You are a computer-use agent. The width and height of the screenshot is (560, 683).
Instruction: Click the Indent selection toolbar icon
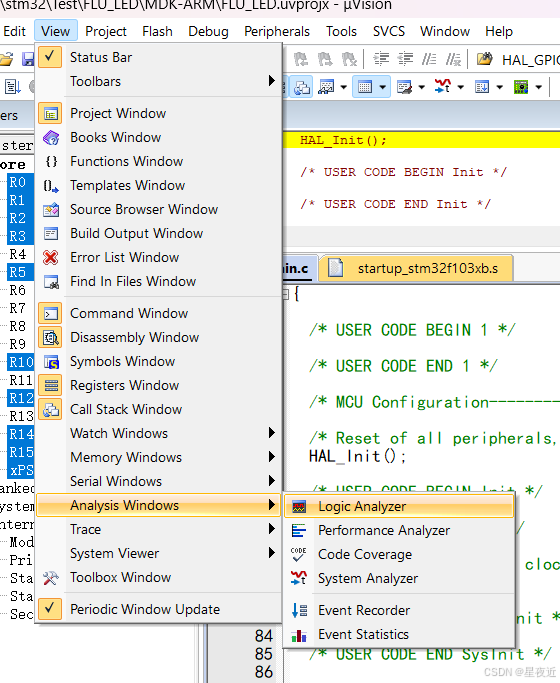(x=381, y=58)
